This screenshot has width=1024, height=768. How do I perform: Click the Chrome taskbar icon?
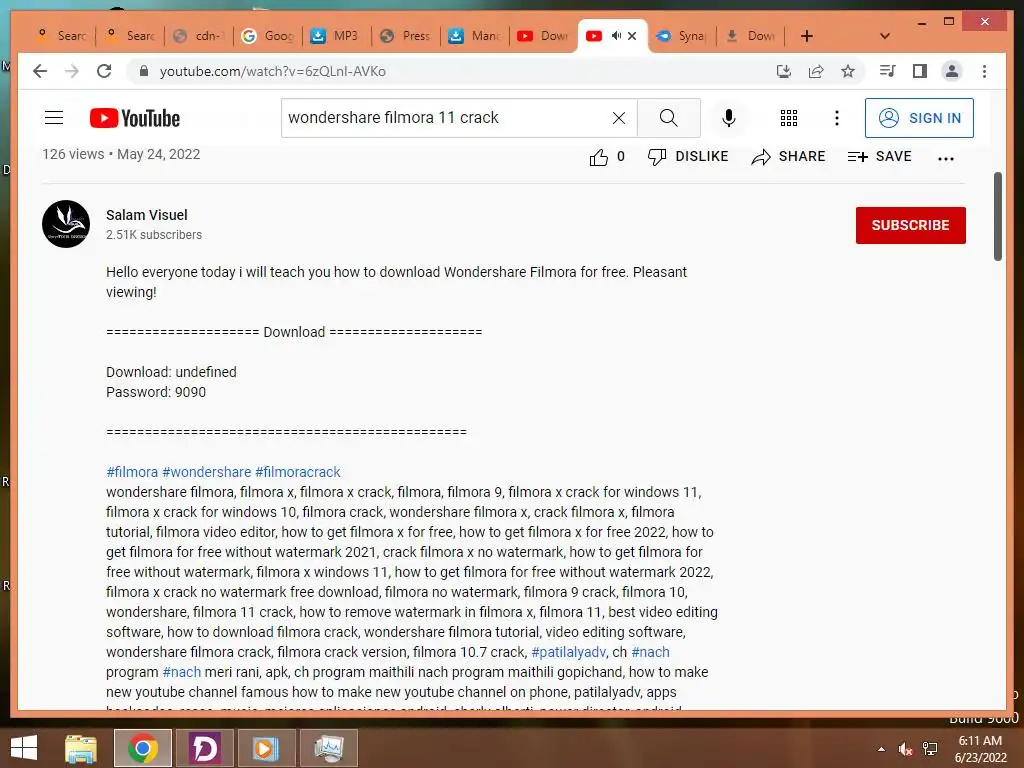click(142, 748)
